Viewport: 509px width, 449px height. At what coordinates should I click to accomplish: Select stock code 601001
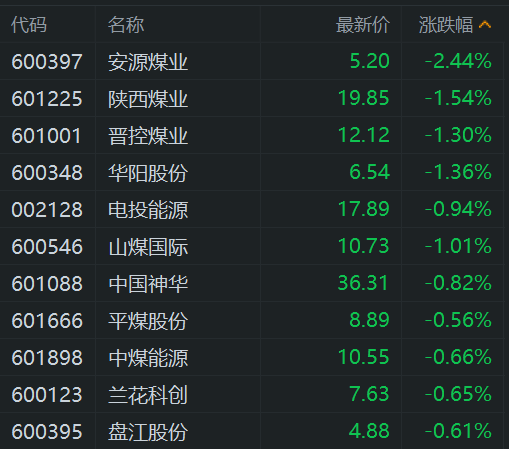point(46,136)
